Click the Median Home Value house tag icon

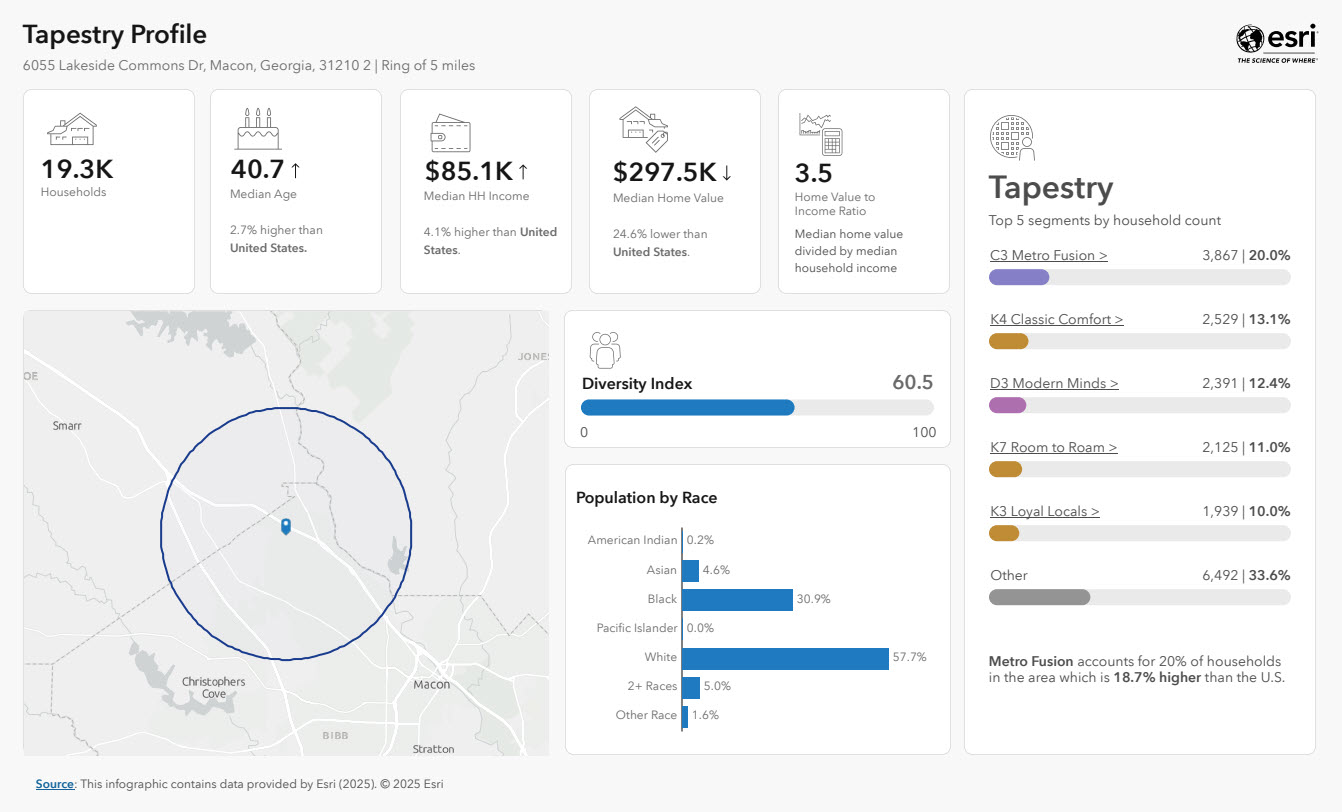coord(643,129)
